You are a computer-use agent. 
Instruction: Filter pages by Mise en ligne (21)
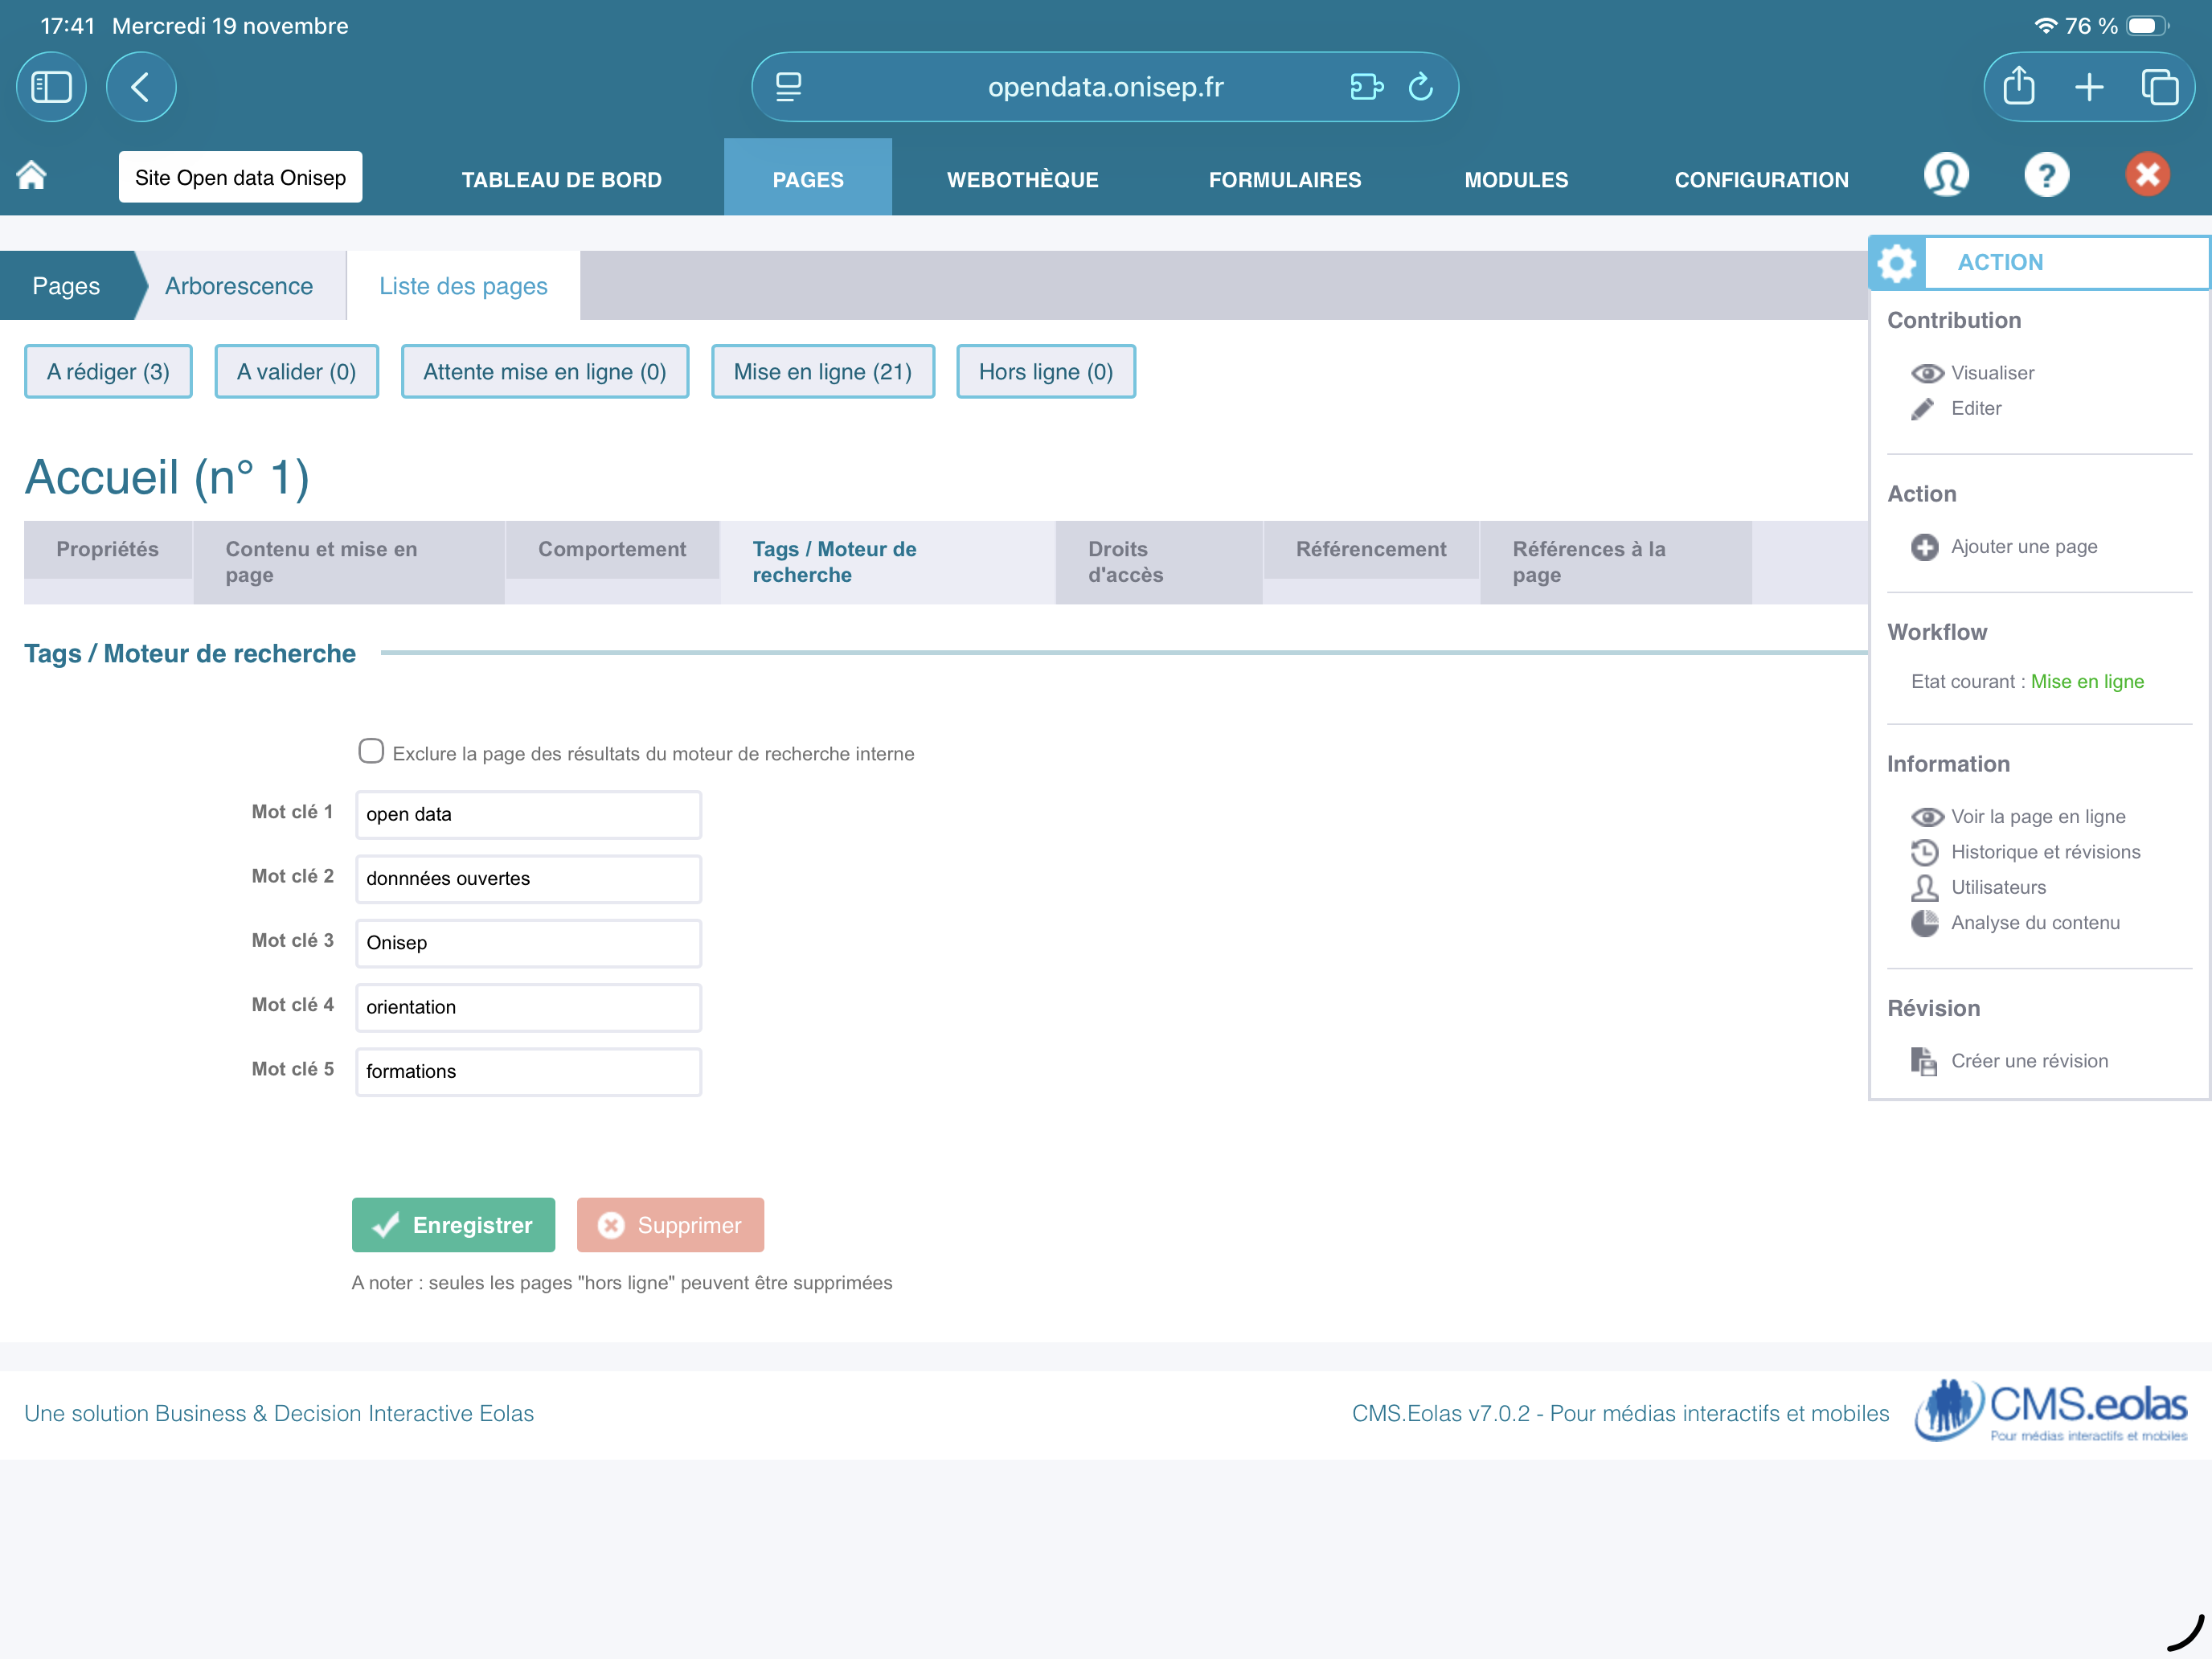(x=822, y=372)
